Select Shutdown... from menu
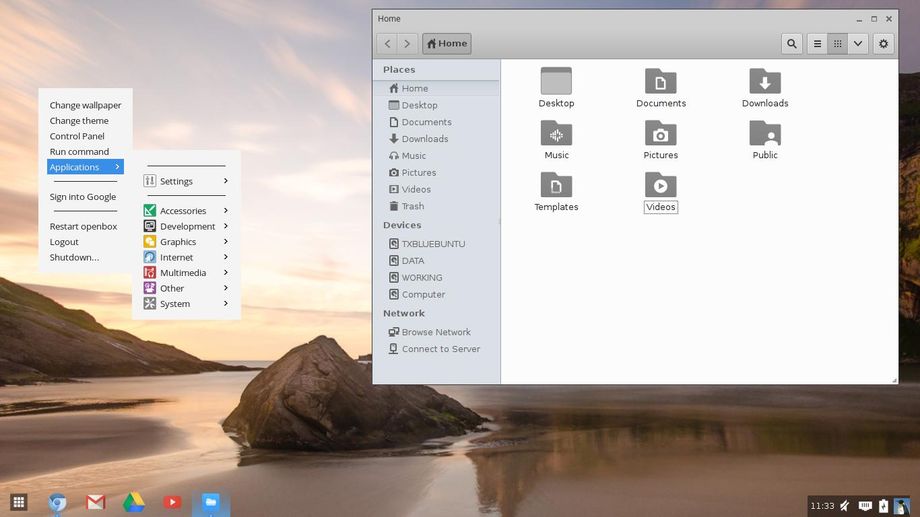Image resolution: width=920 pixels, height=517 pixels. 85,257
